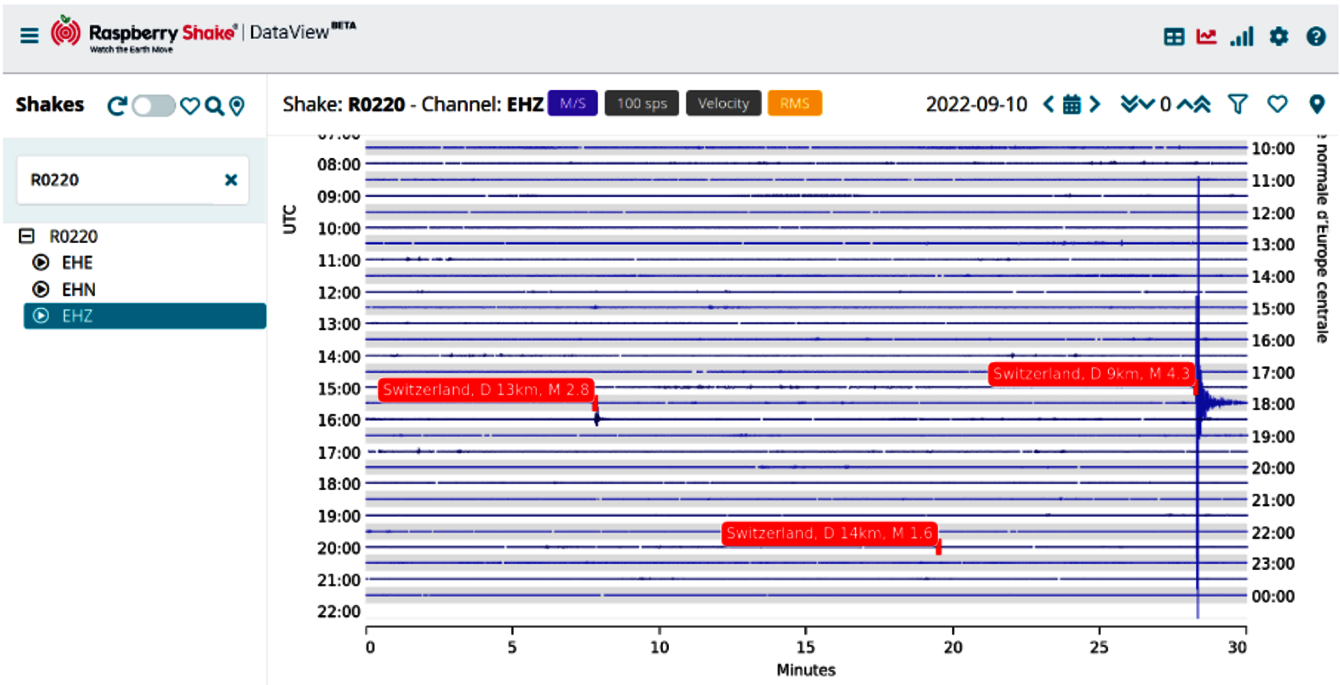Go to the next day arrow
This screenshot has width=1340, height=685.
(x=1095, y=104)
